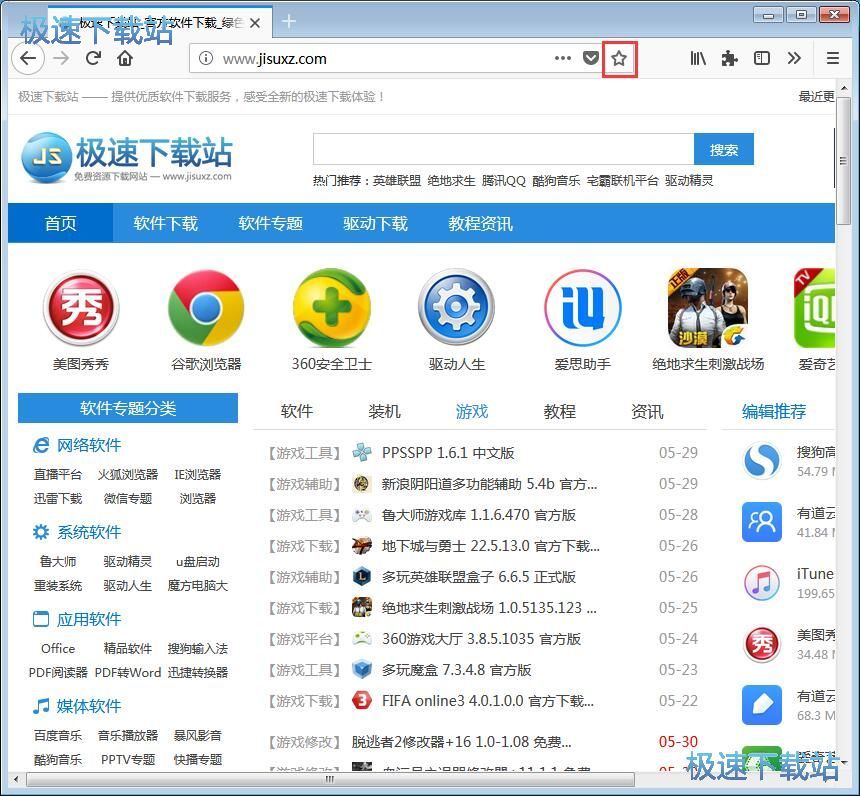Screen dimensions: 860x796
Task: Open the hamburger application menu
Action: click(832, 59)
